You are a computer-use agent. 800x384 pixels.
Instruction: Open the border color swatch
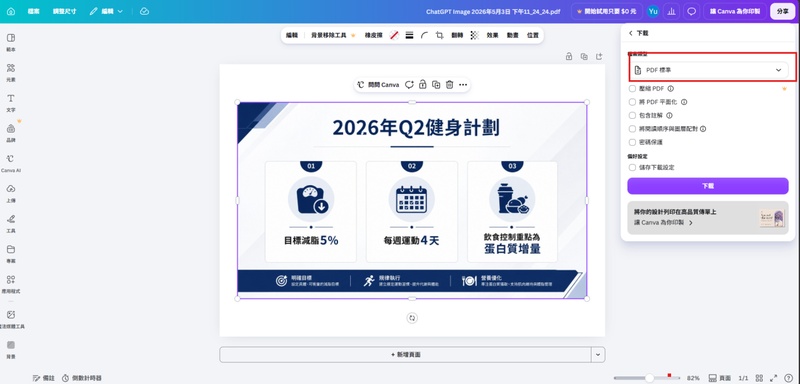394,35
